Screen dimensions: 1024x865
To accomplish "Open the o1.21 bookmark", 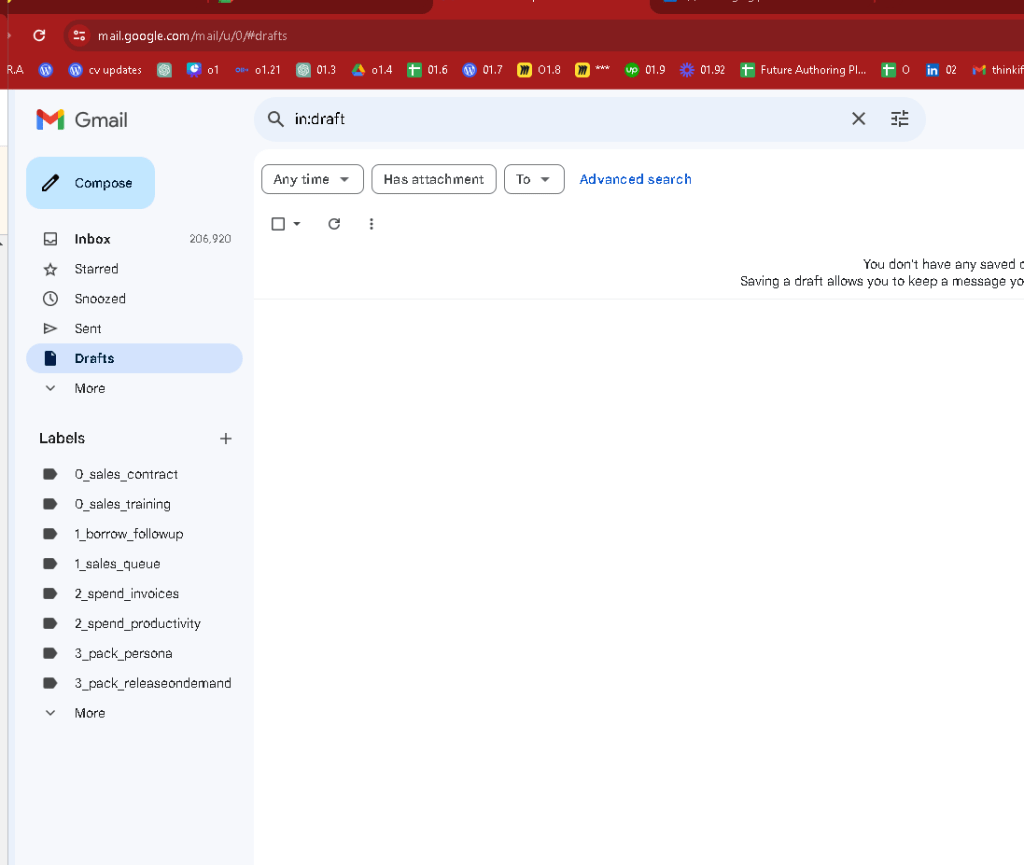I will click(258, 70).
